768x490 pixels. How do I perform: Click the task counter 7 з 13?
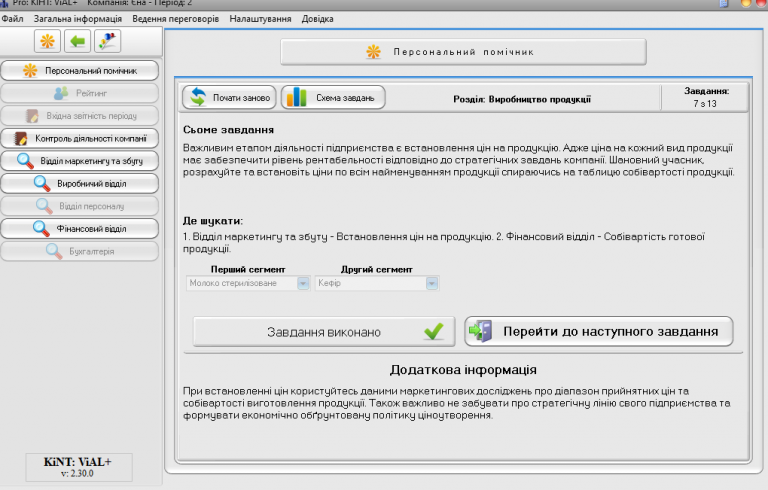tap(705, 103)
